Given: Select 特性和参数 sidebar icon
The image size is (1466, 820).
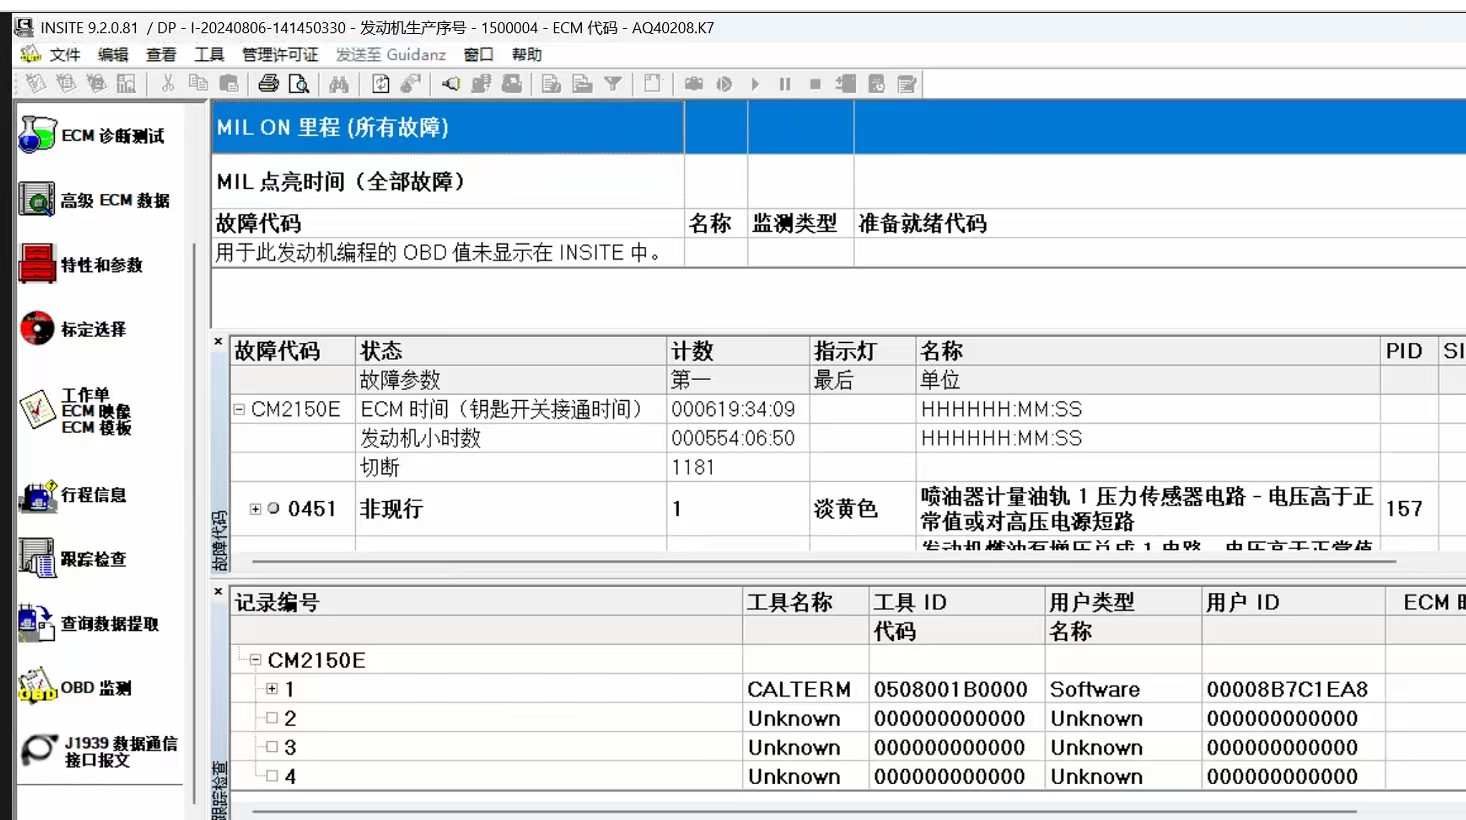Looking at the screenshot, I should [37, 264].
